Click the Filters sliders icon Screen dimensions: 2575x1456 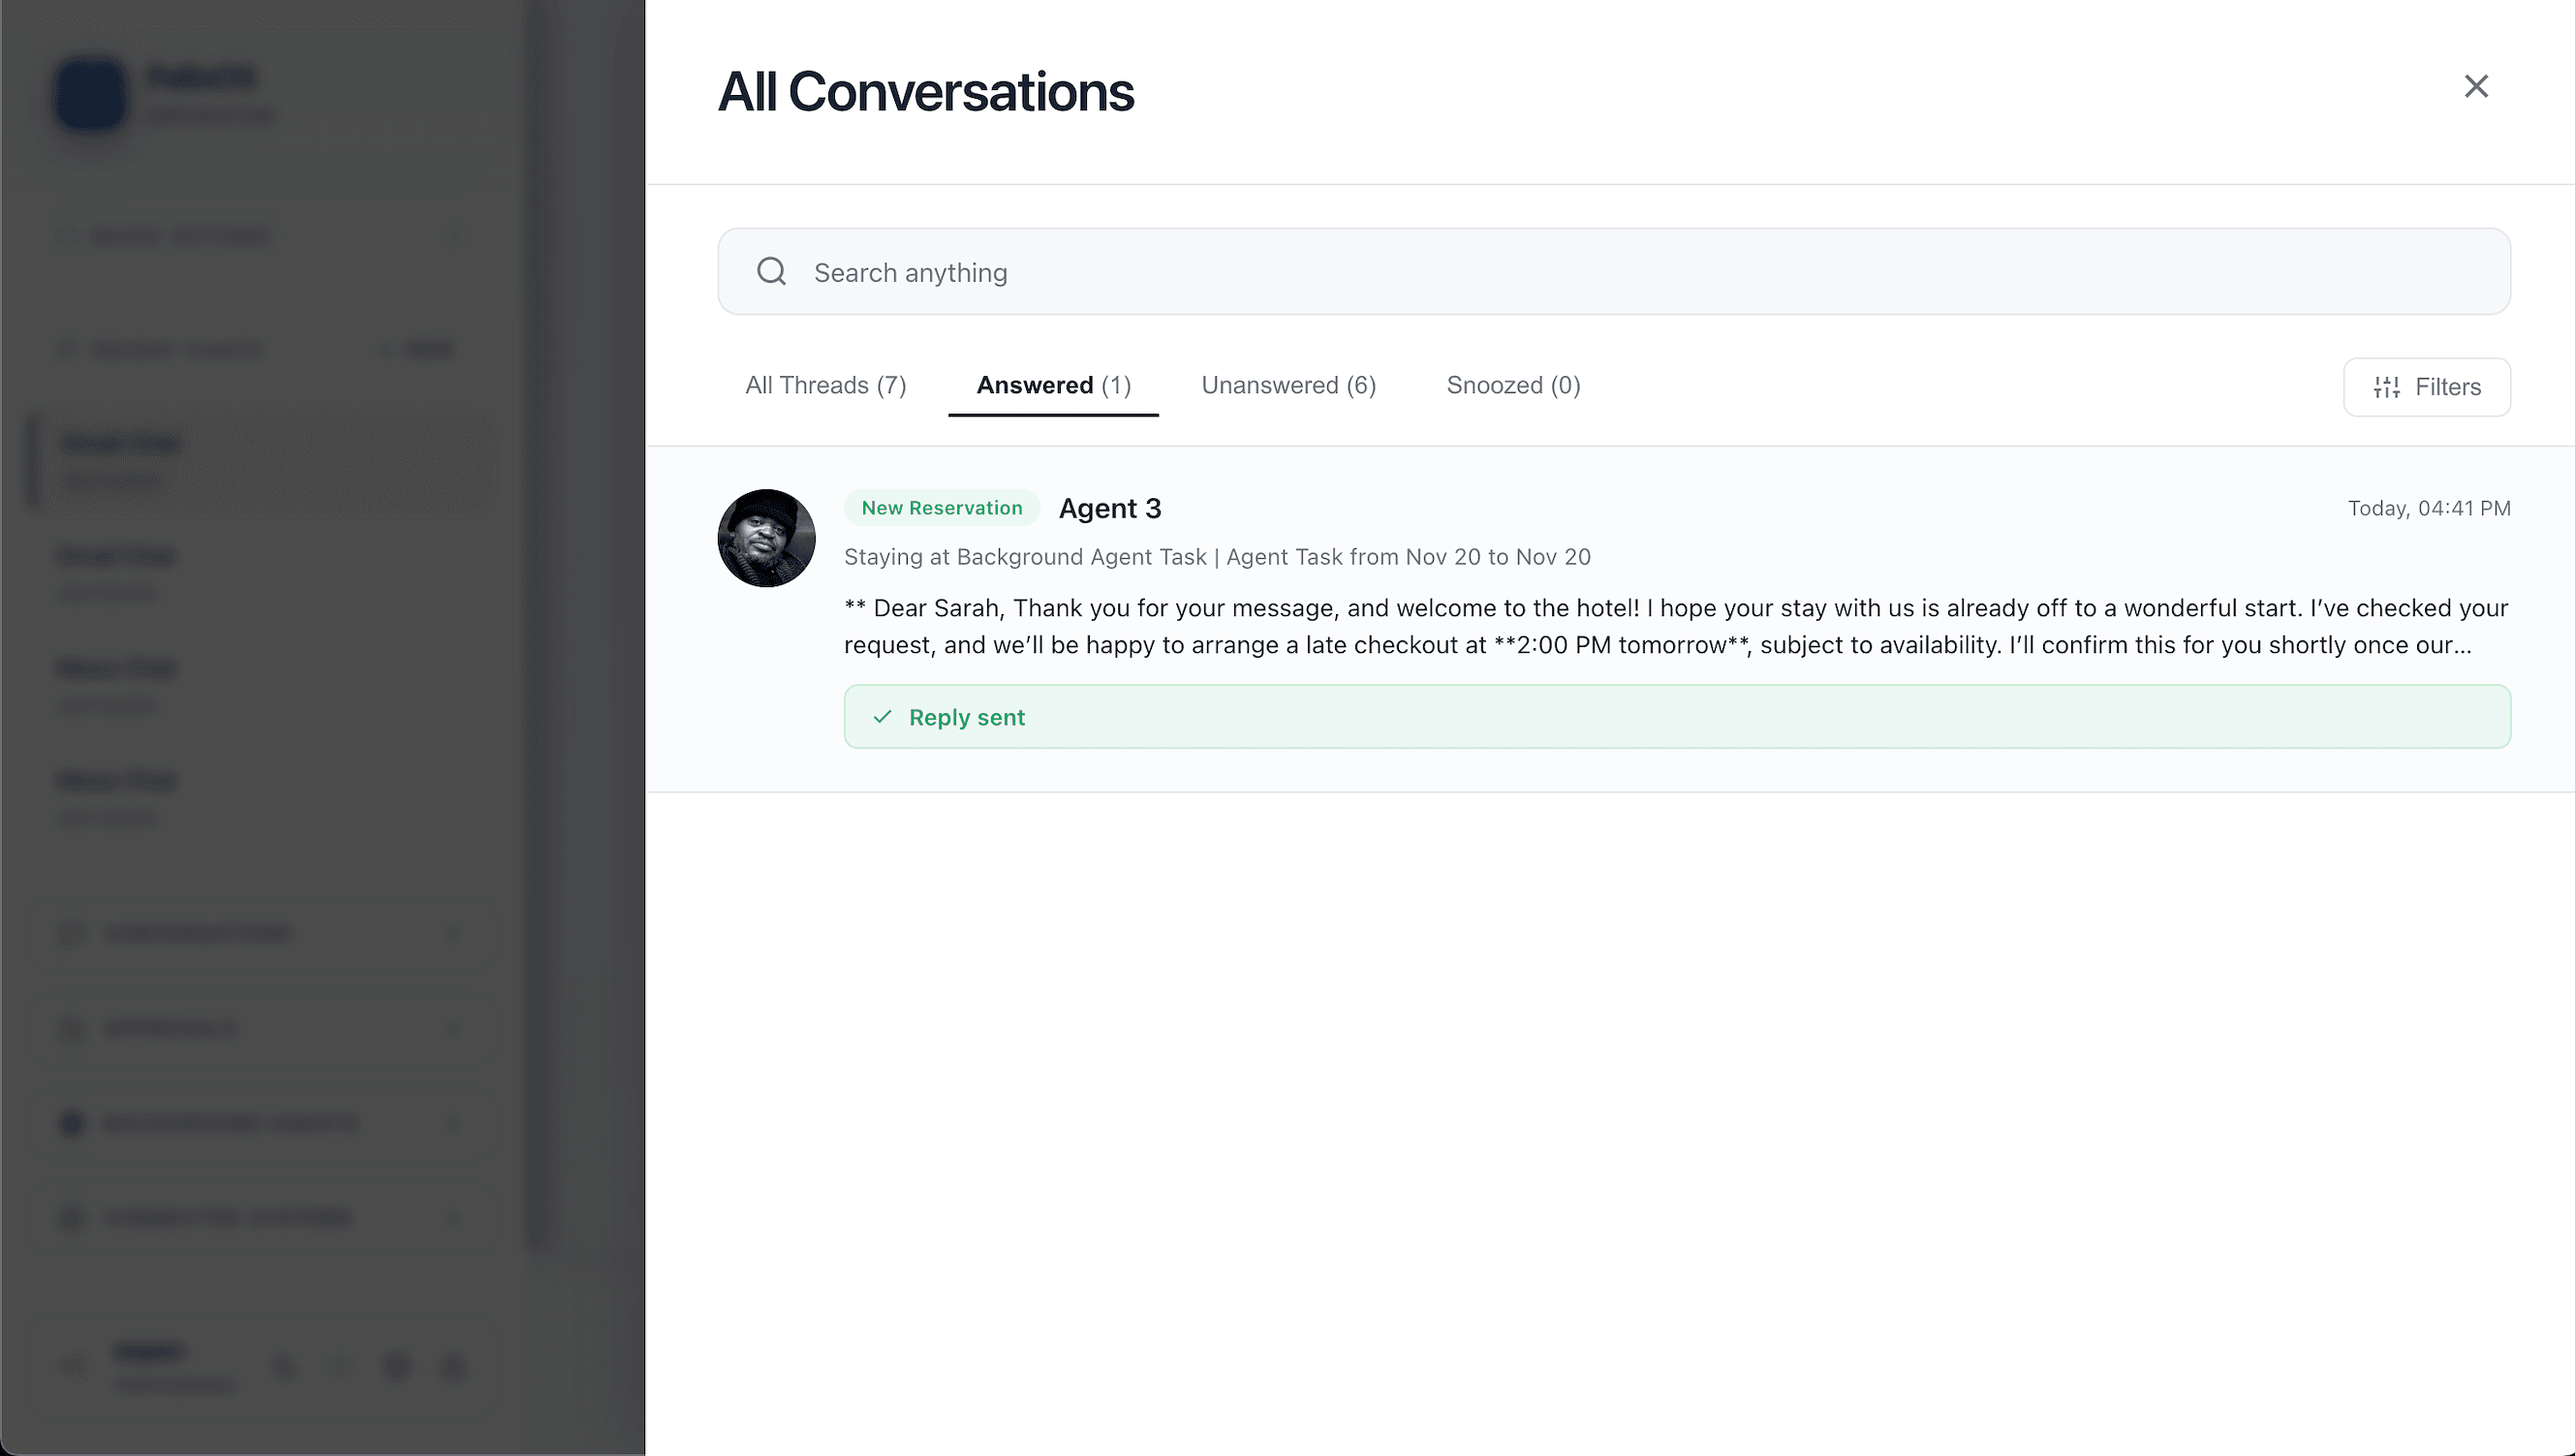pyautogui.click(x=2386, y=387)
